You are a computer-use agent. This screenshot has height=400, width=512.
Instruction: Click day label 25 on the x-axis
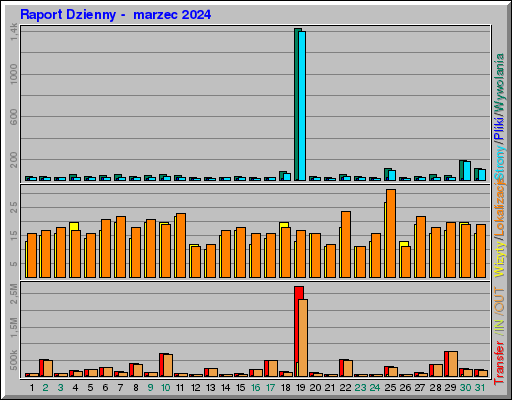tap(390, 388)
